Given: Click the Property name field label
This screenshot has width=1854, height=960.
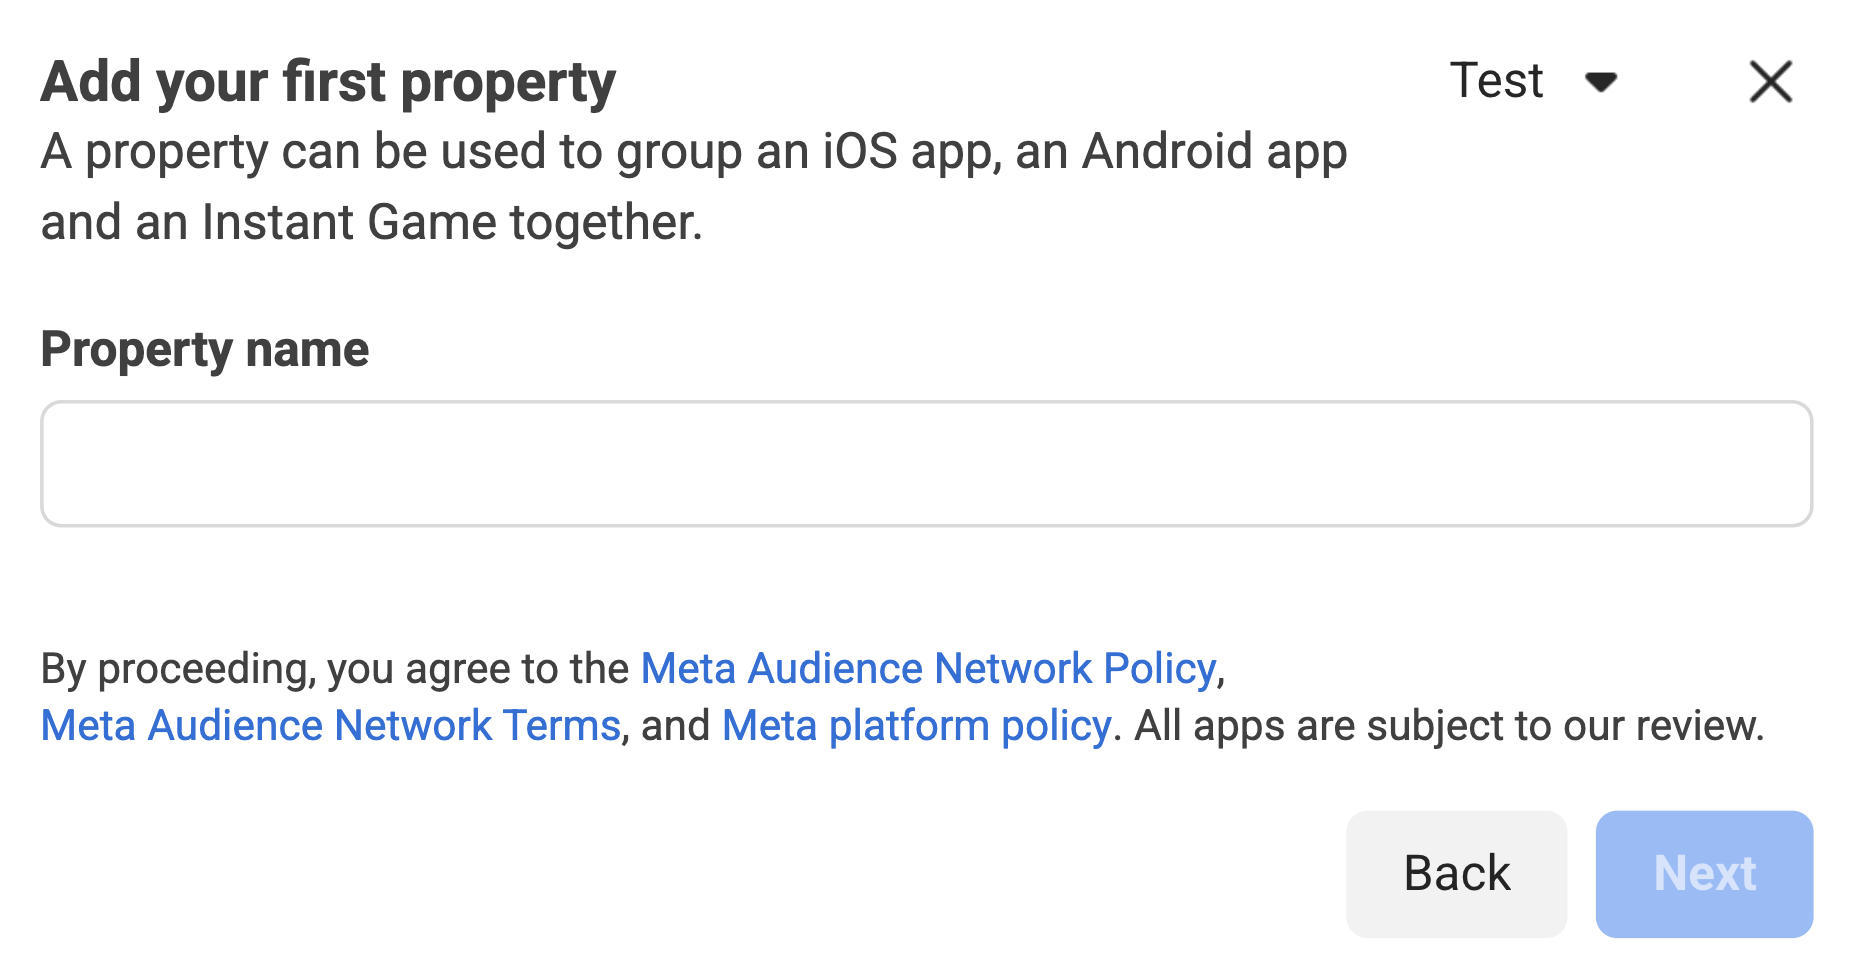Looking at the screenshot, I should [205, 349].
